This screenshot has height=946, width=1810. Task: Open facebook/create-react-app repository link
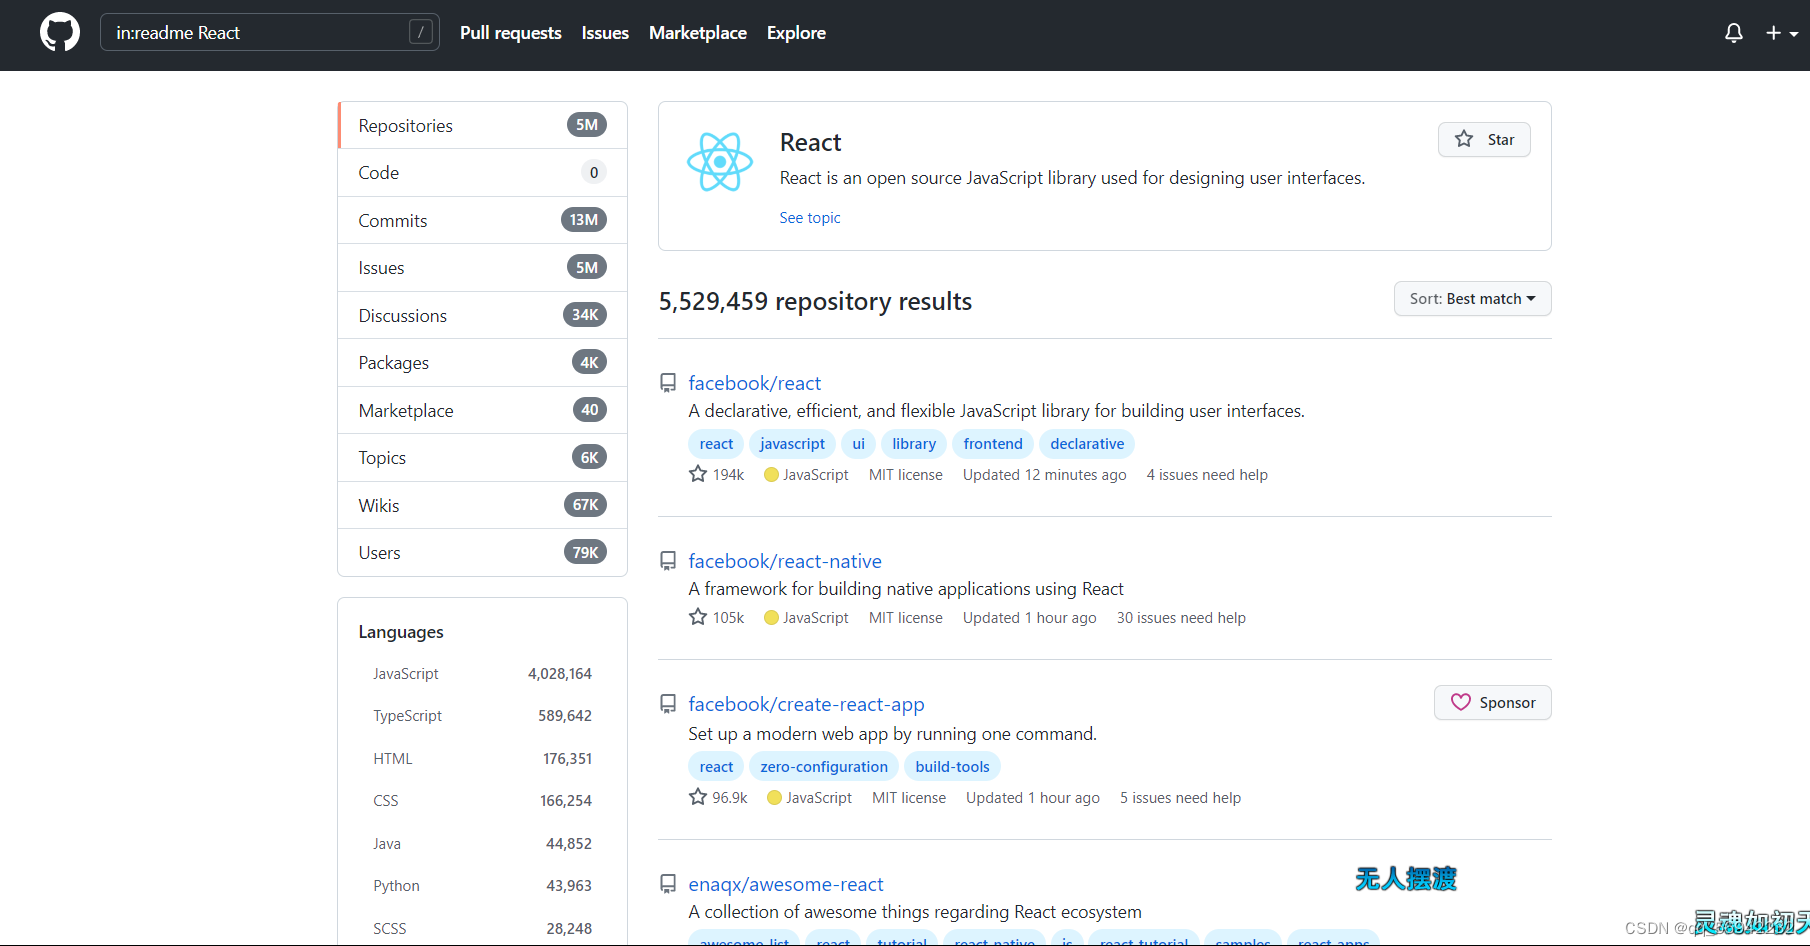coord(806,704)
